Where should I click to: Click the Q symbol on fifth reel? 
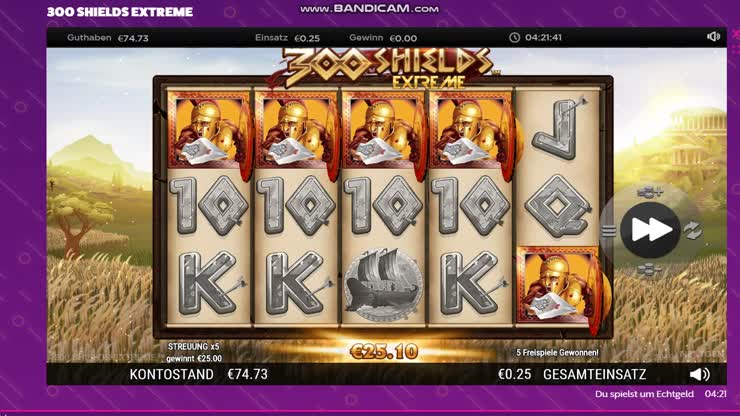558,206
